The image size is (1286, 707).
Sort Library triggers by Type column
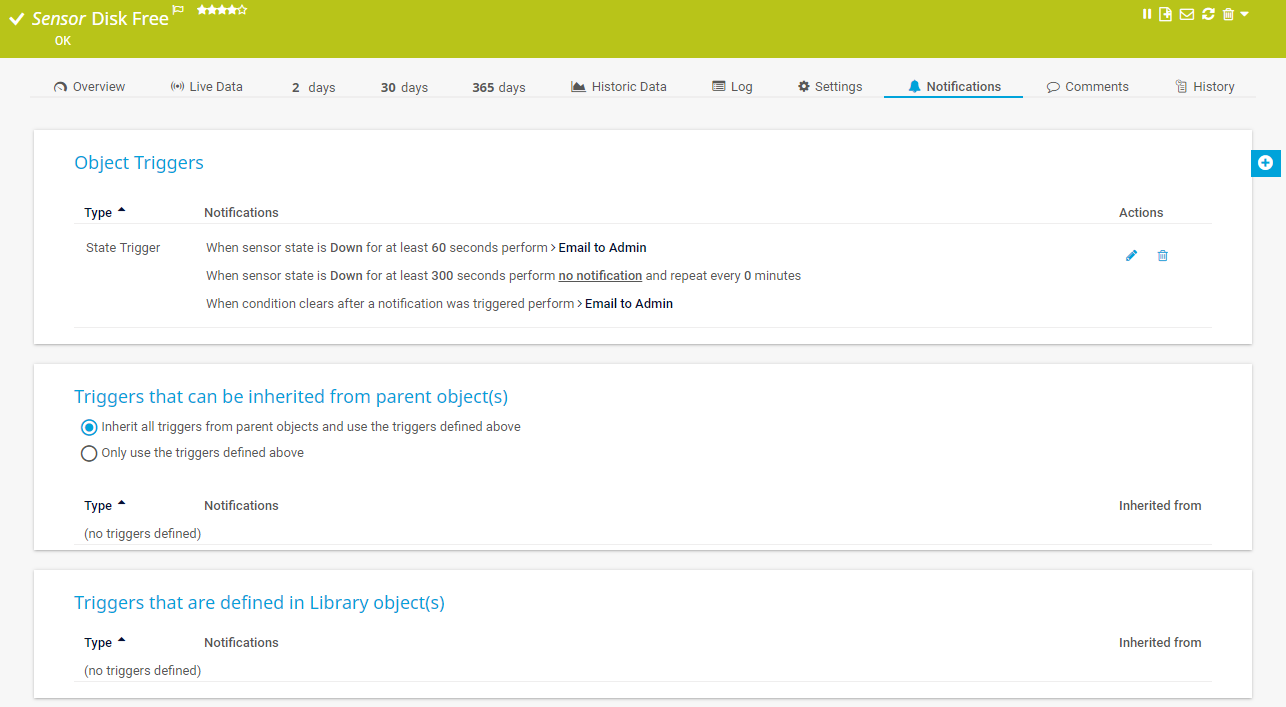(98, 643)
